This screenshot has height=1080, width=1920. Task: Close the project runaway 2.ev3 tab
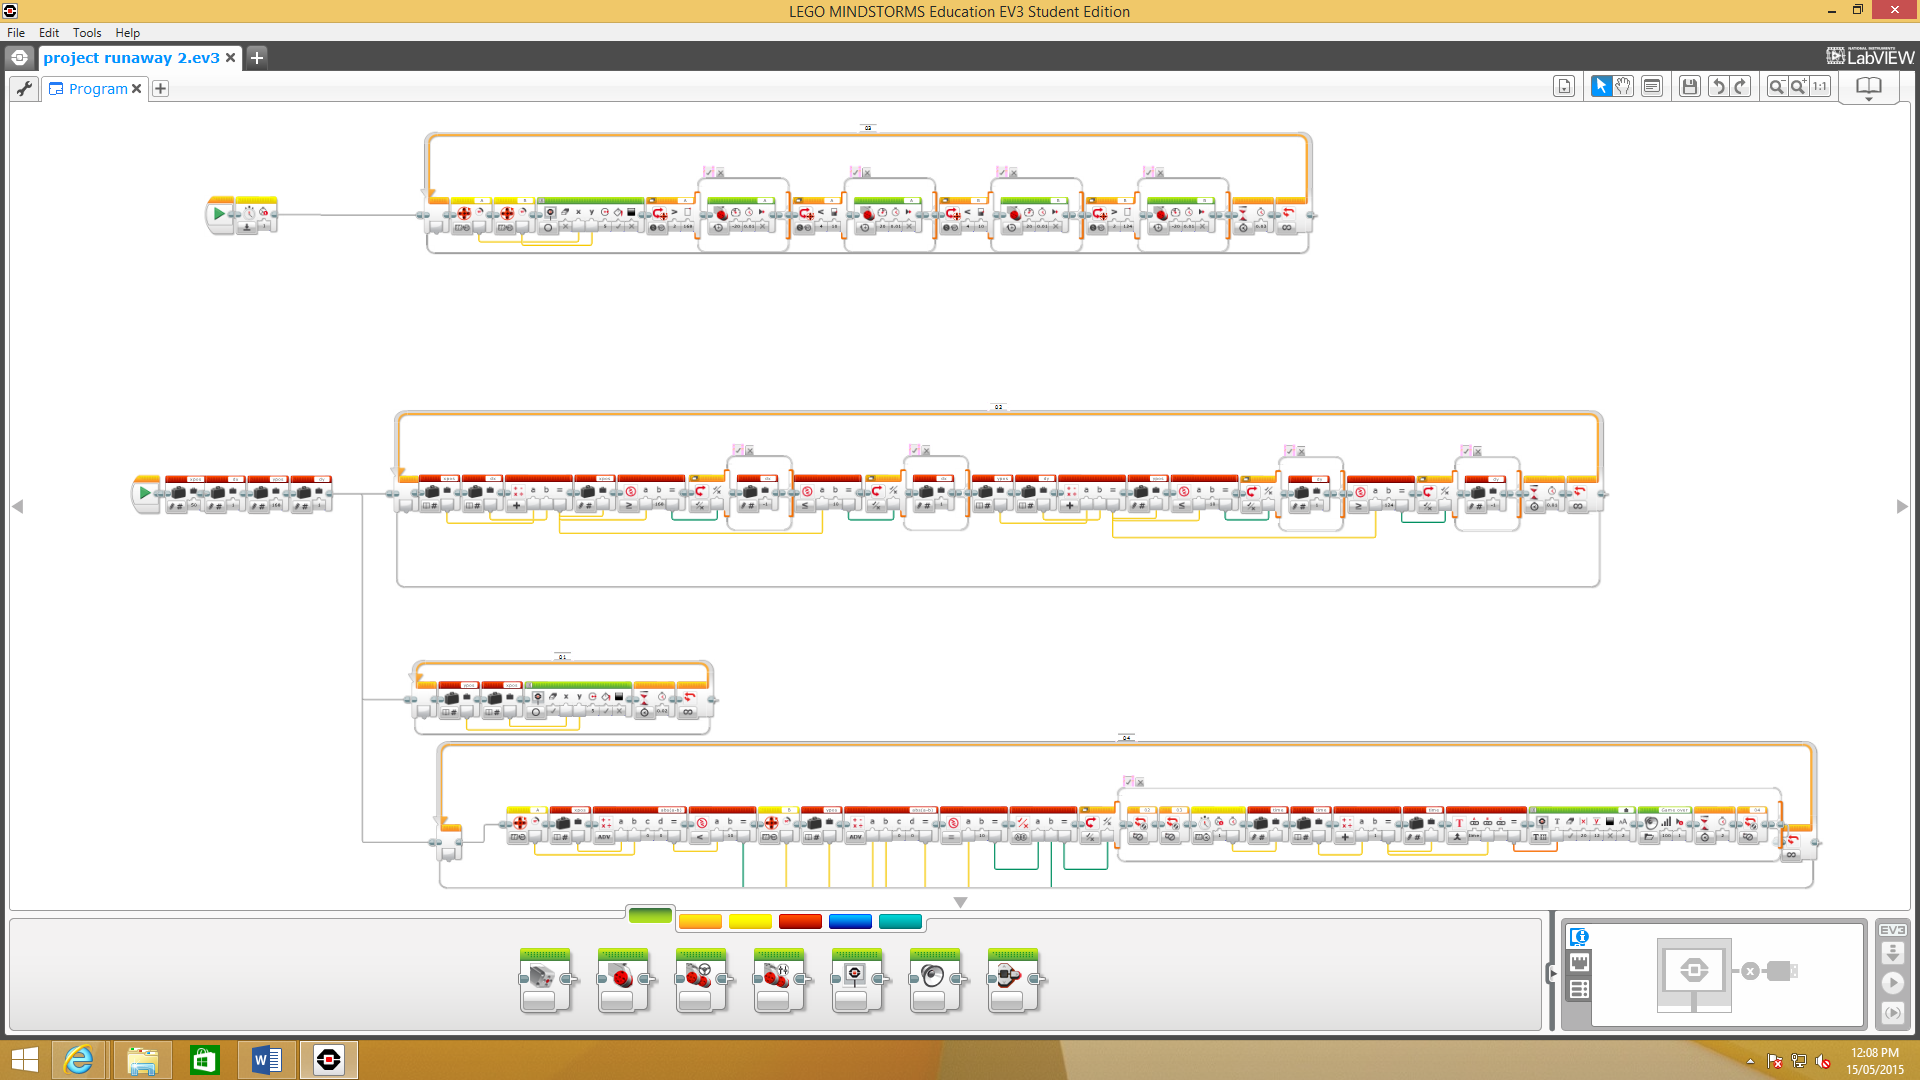tap(231, 58)
